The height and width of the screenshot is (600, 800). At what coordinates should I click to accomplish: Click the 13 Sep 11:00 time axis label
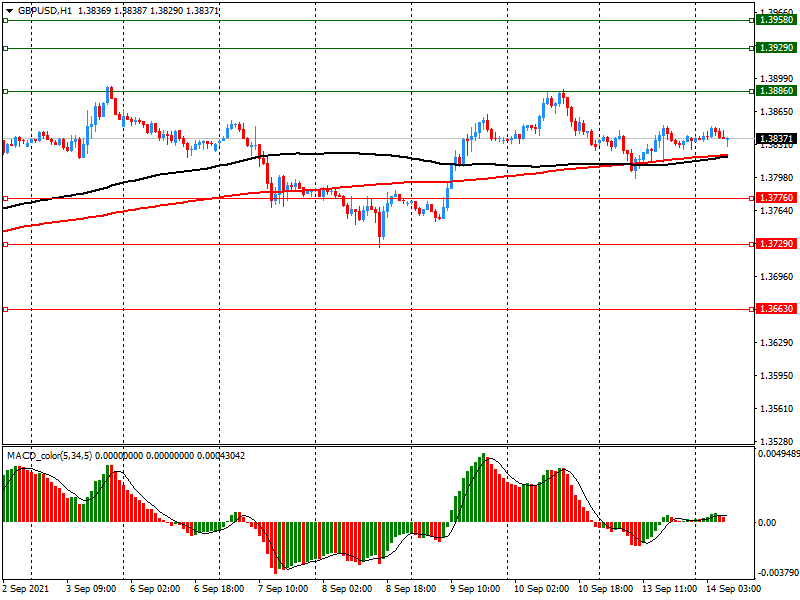coord(669,589)
